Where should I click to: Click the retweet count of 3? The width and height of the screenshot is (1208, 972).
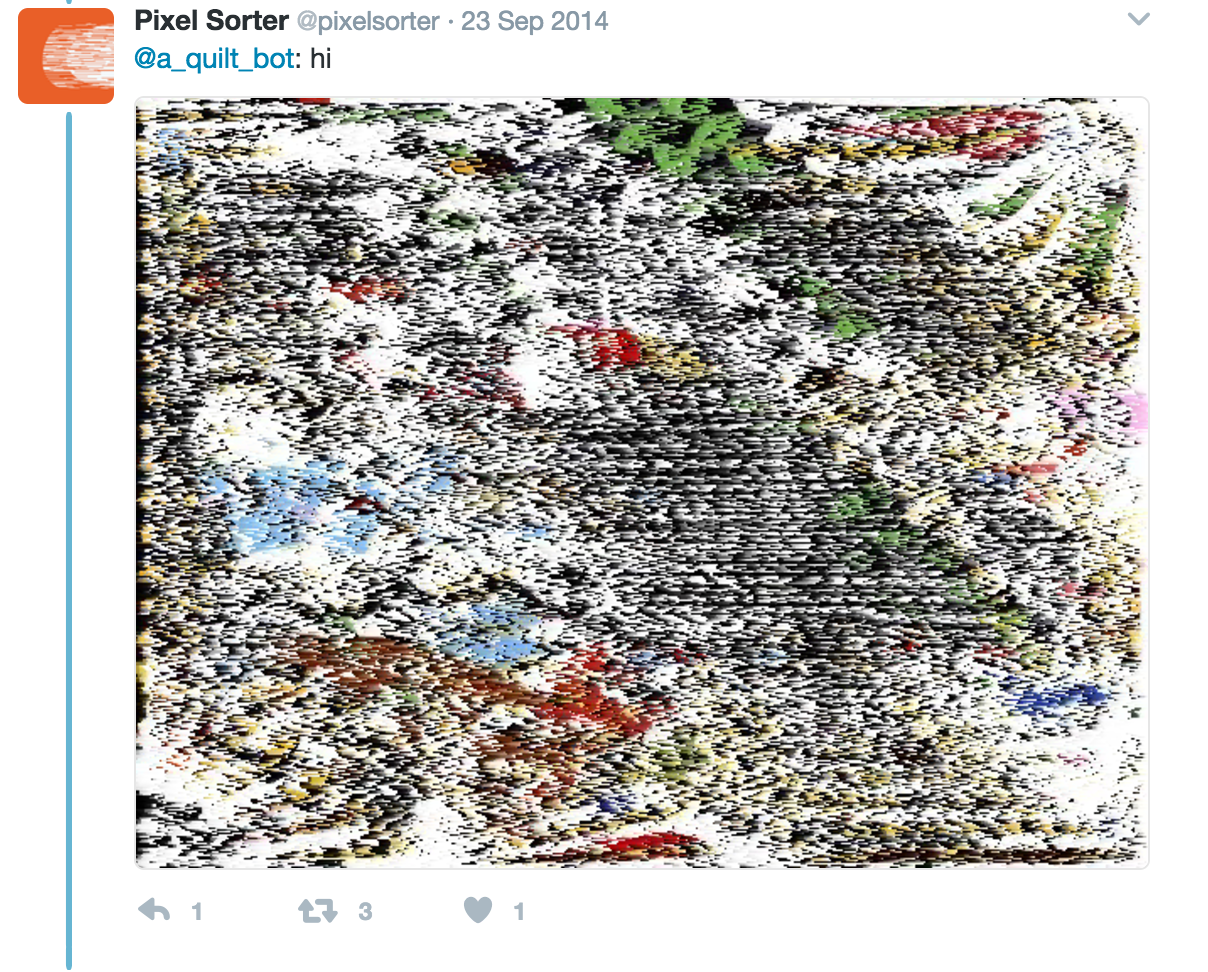(365, 911)
